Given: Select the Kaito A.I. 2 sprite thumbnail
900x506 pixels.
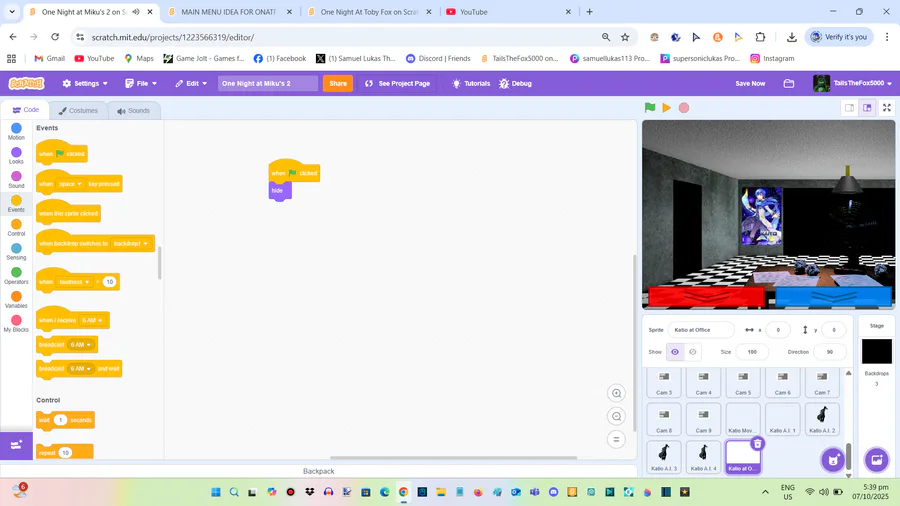Looking at the screenshot, I should click(822, 419).
